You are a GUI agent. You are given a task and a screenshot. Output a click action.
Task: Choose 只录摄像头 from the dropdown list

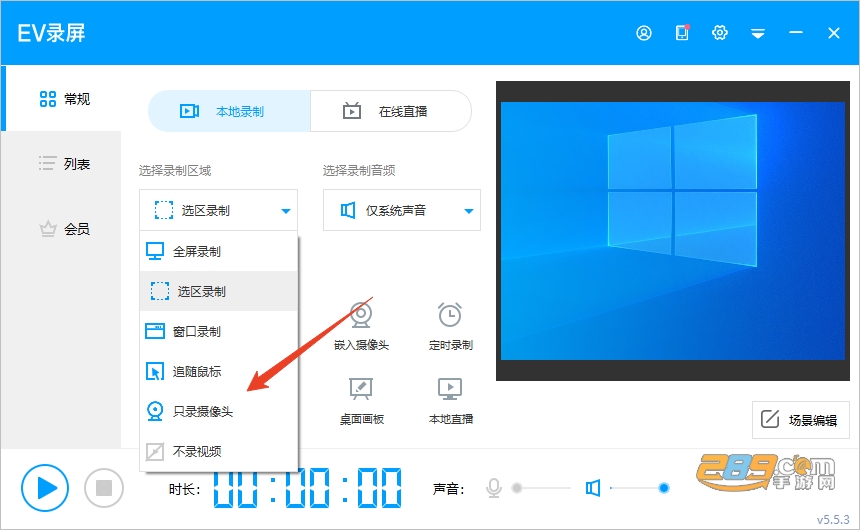(219, 411)
